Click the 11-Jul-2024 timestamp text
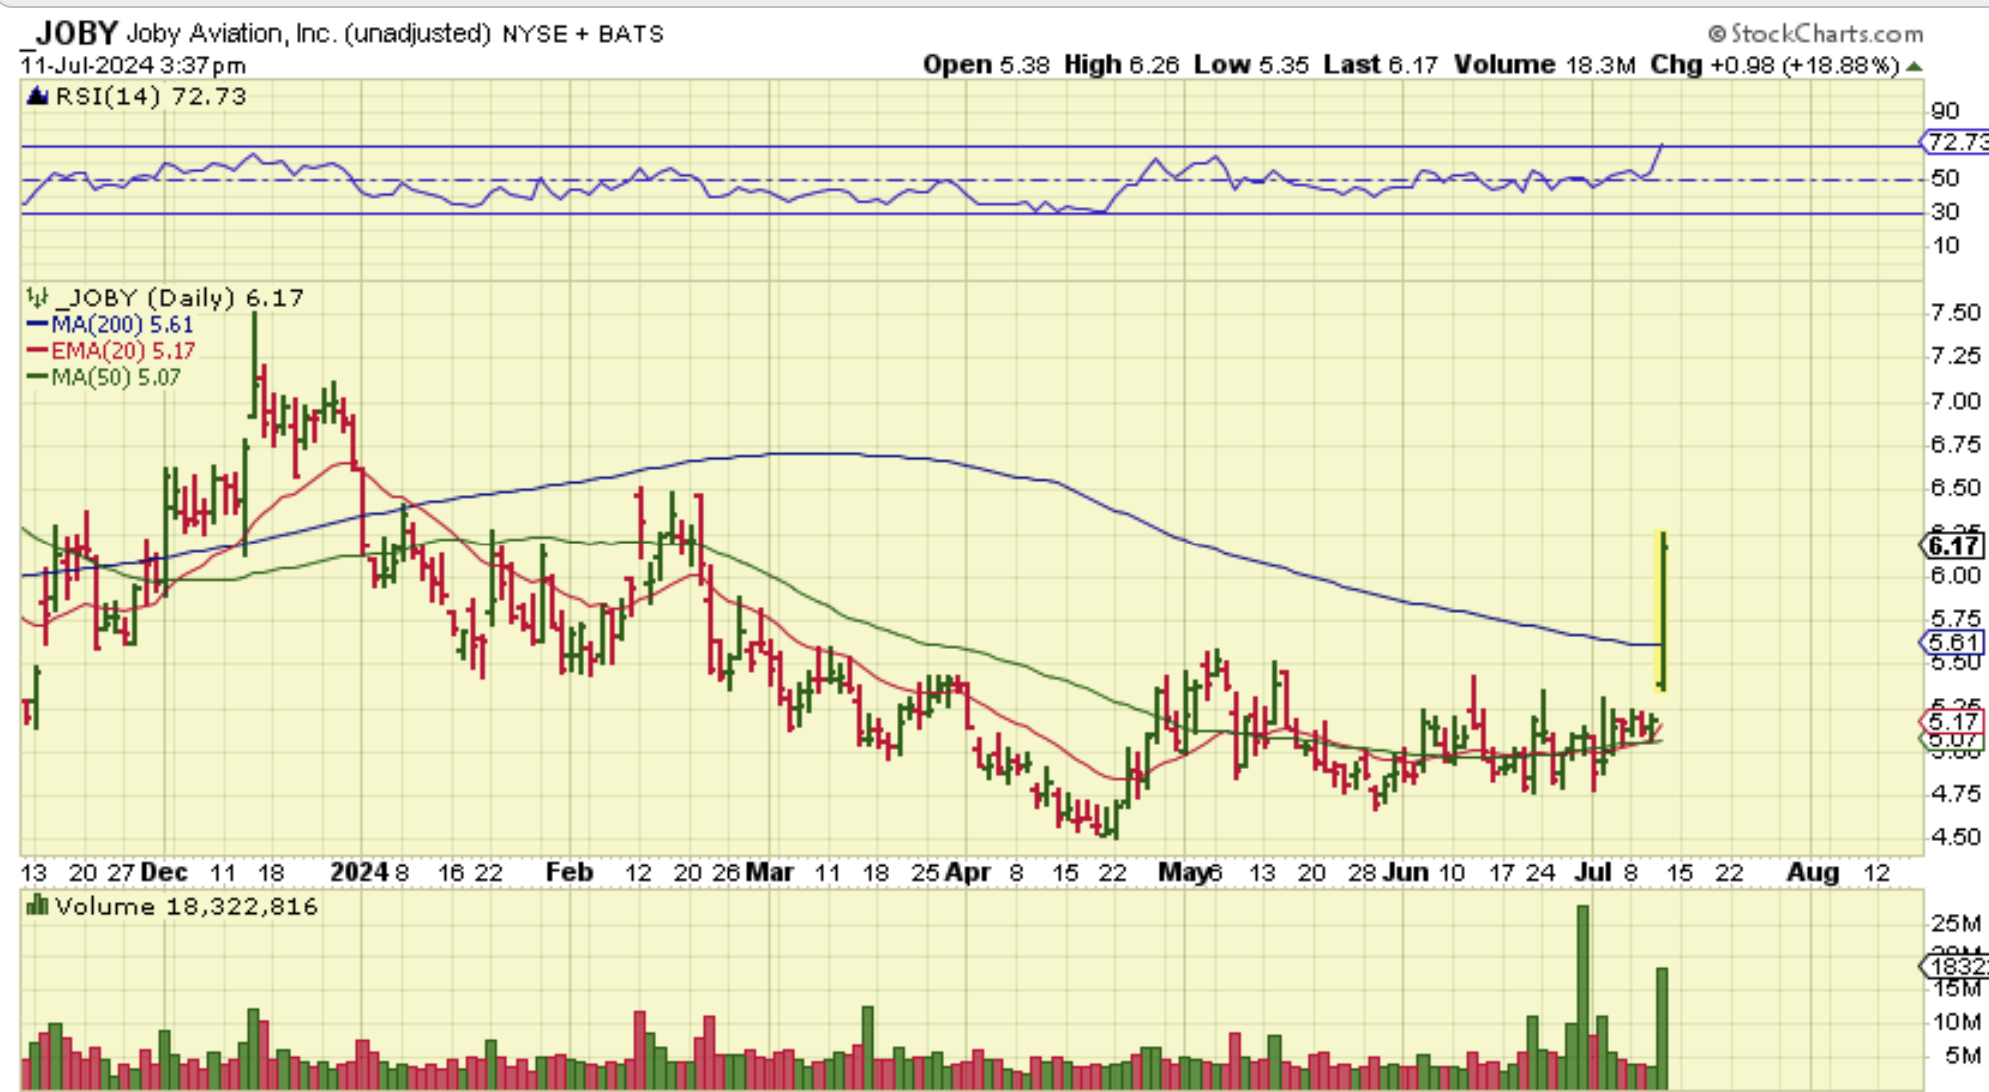 pyautogui.click(x=133, y=66)
